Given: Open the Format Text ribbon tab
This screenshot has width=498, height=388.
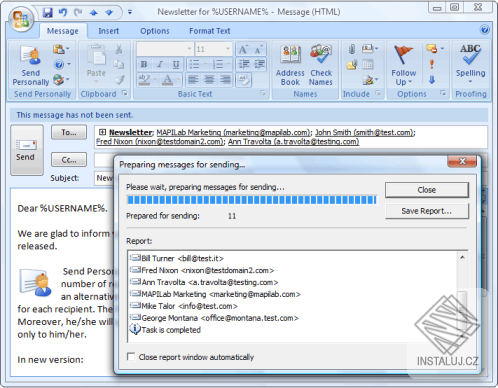Looking at the screenshot, I should 210,31.
